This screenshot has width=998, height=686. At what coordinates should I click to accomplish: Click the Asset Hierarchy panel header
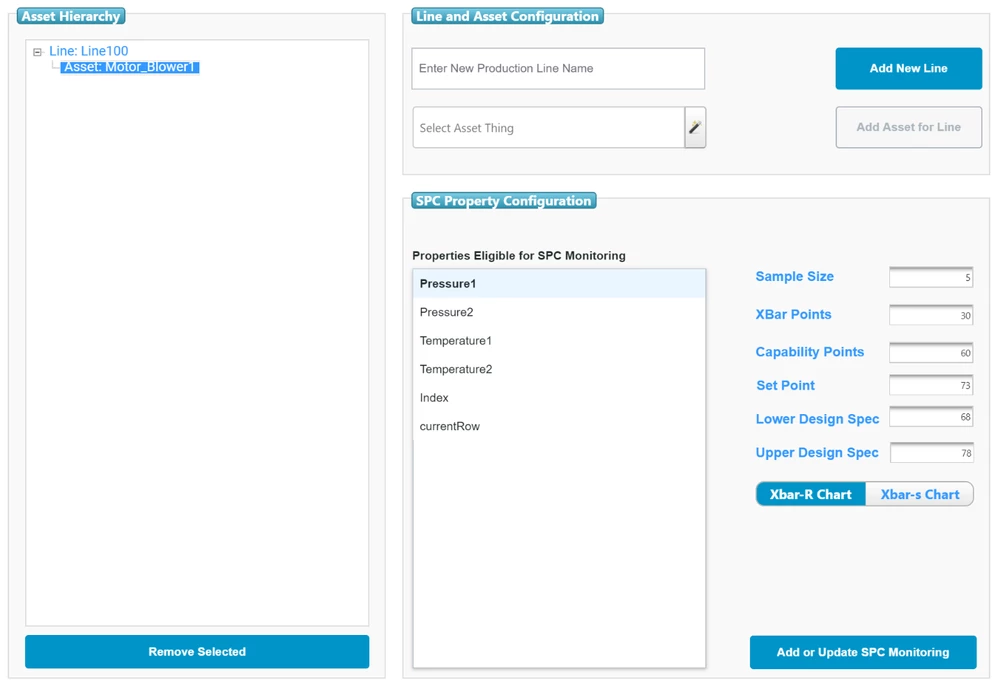pyautogui.click(x=71, y=16)
